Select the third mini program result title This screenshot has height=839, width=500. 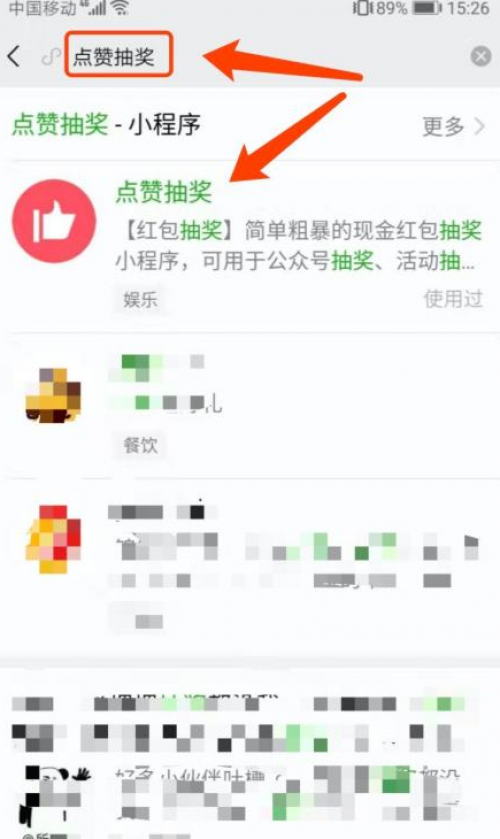pos(163,512)
